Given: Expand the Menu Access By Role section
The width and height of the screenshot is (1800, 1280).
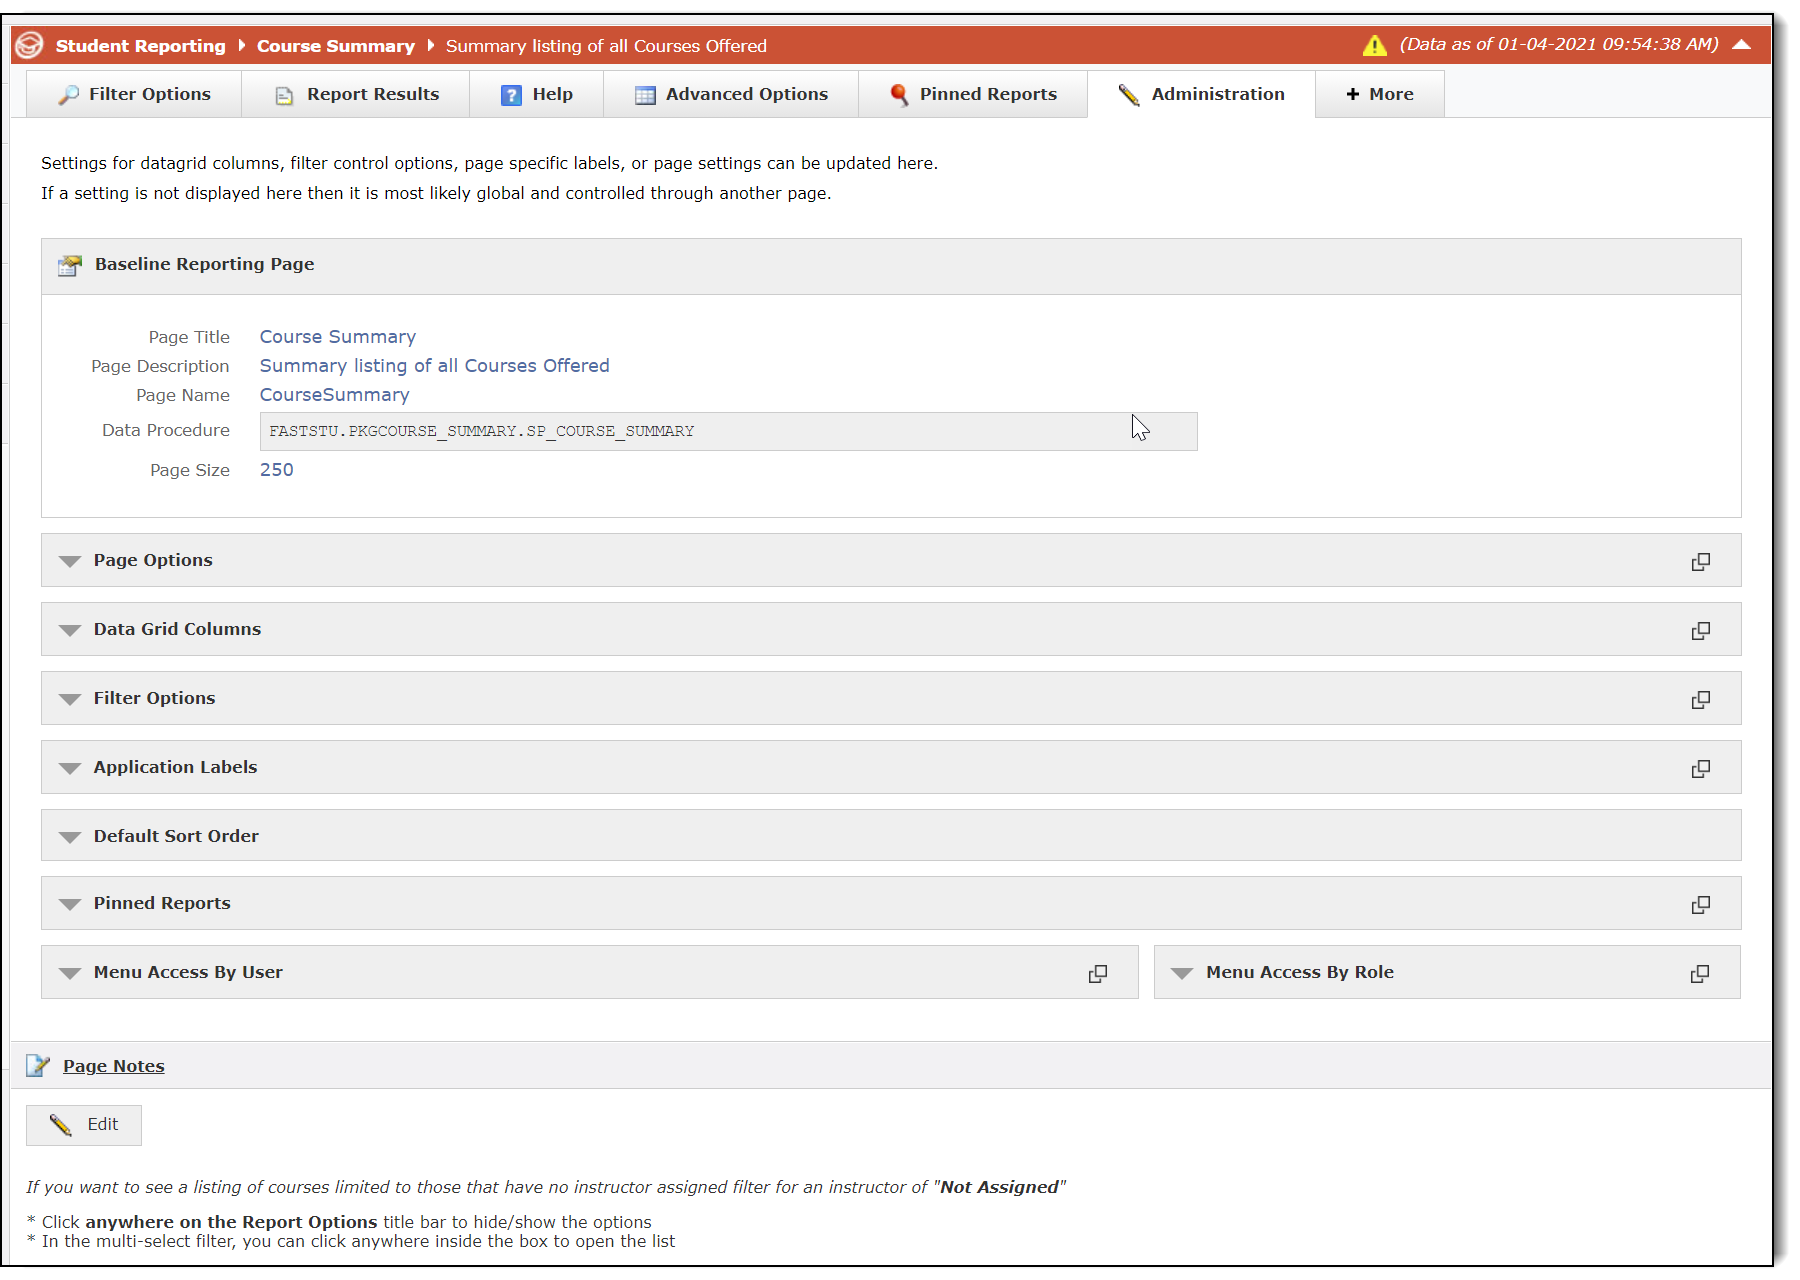Looking at the screenshot, I should click(x=1182, y=973).
